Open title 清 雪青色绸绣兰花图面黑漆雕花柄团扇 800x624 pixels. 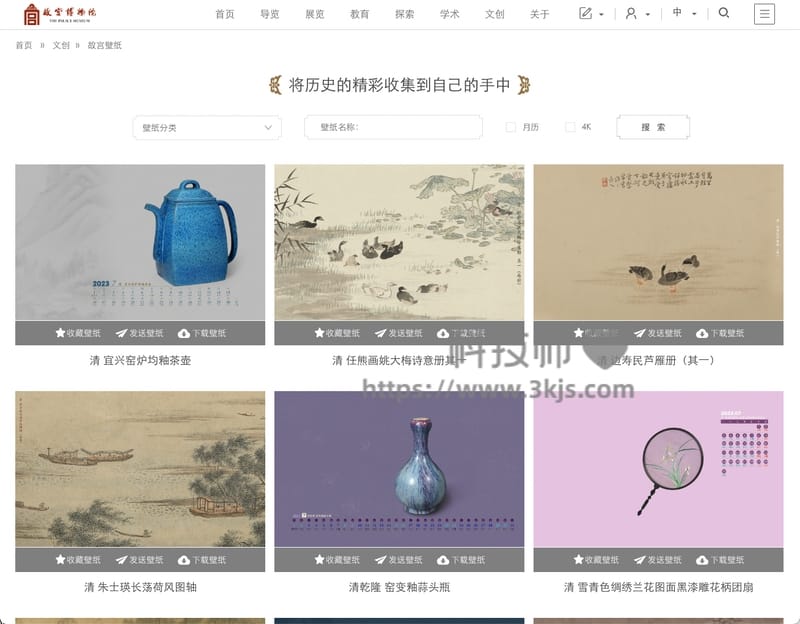tap(659, 587)
